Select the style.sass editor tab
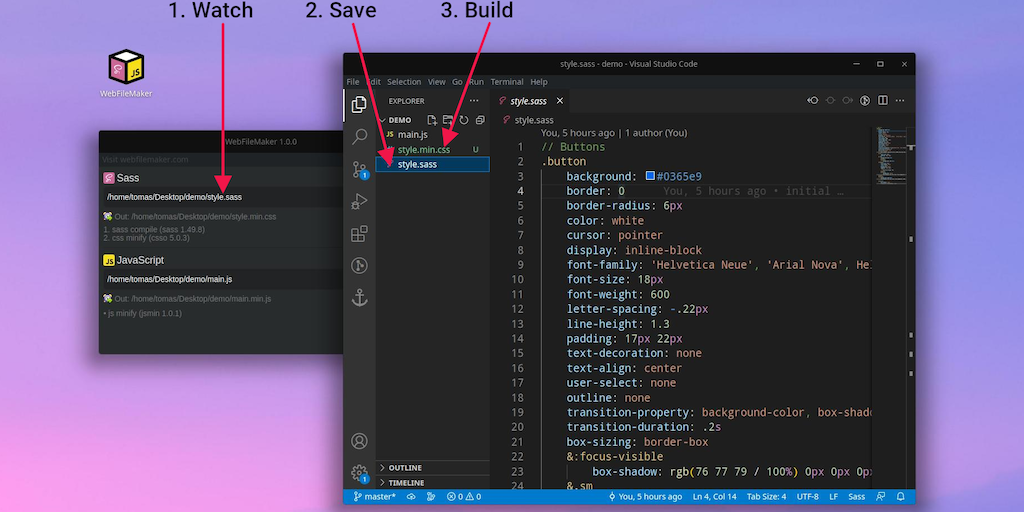Viewport: 1024px width, 512px height. [x=530, y=101]
